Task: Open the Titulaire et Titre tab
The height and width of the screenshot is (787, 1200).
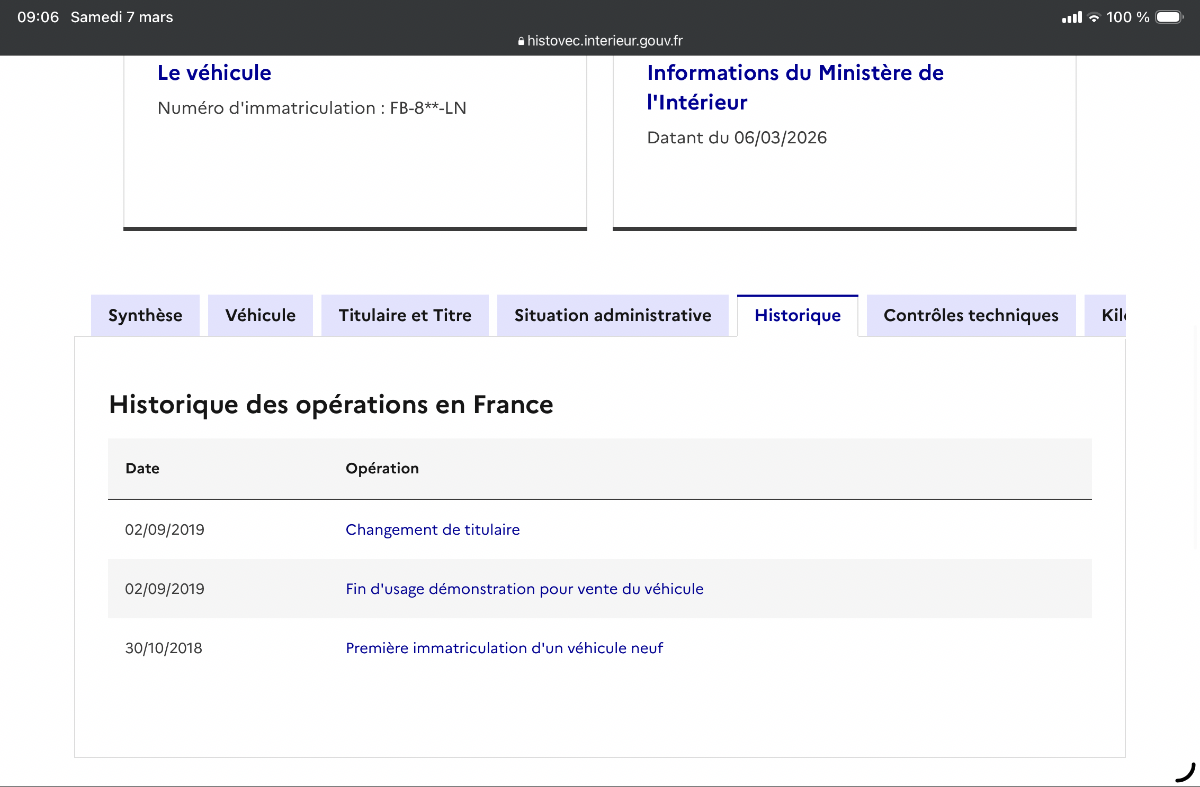Action: (x=405, y=316)
